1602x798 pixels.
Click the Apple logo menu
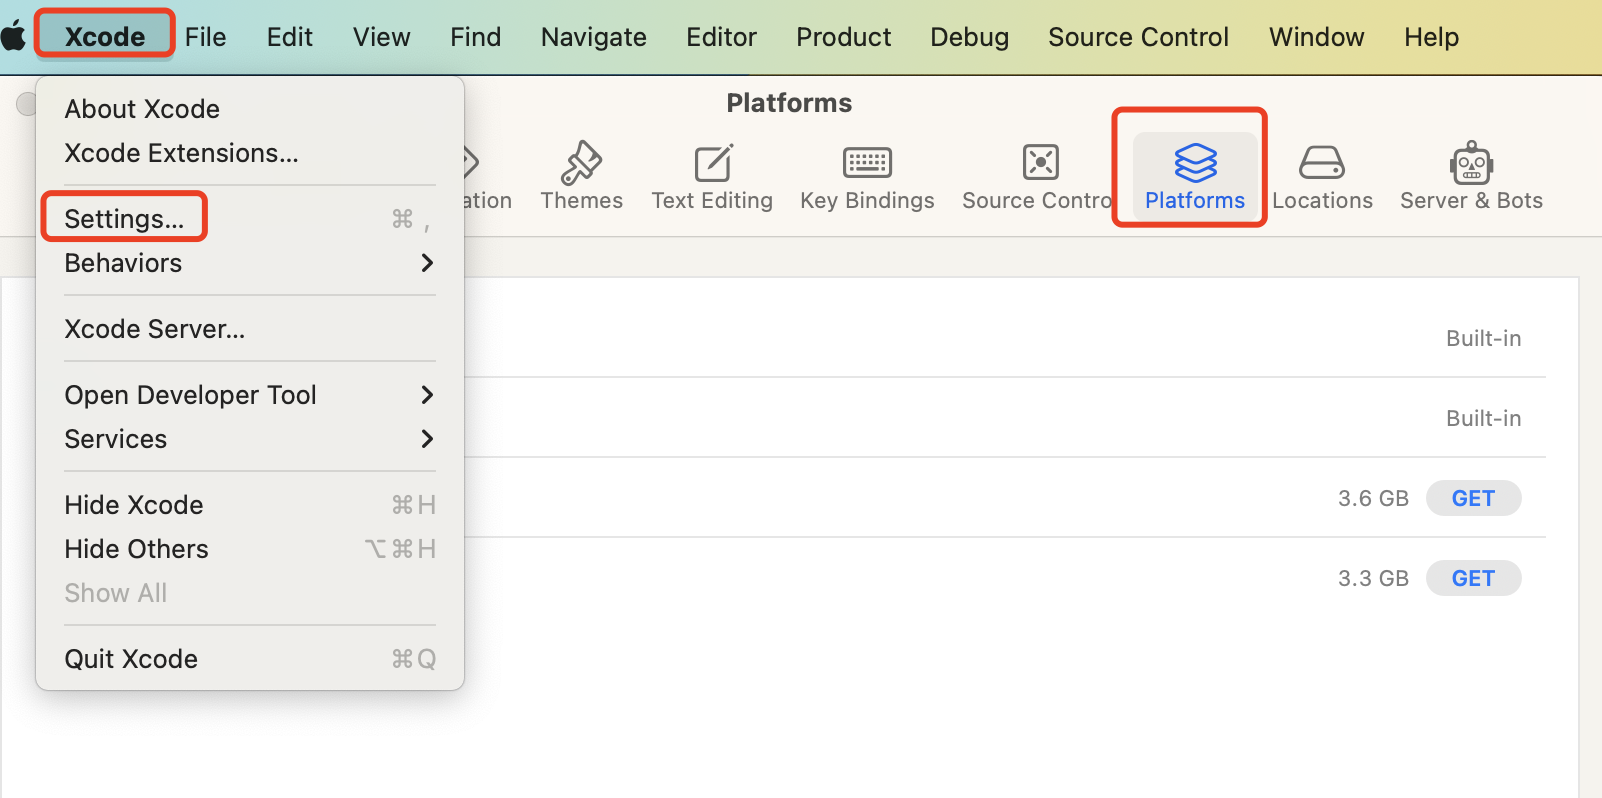click(x=14, y=37)
